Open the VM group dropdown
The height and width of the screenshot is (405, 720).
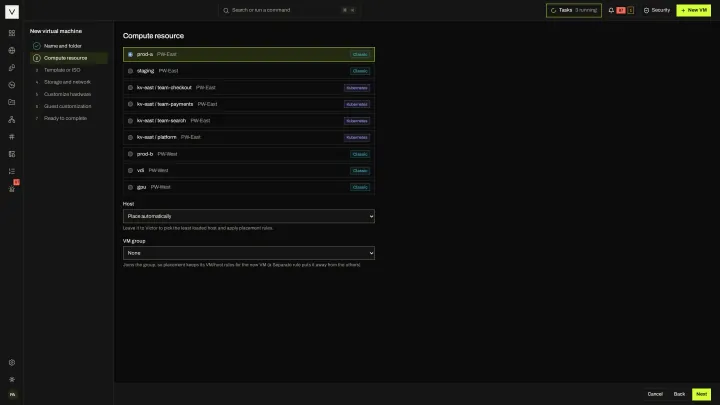click(248, 253)
